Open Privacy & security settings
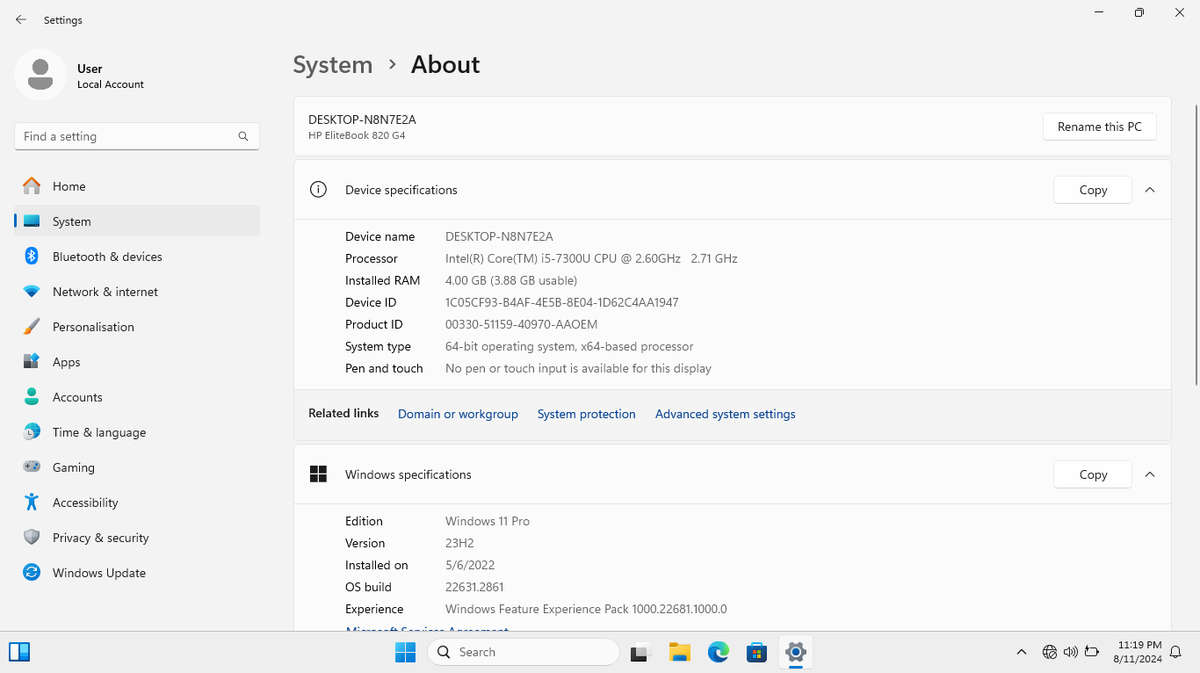 100,537
